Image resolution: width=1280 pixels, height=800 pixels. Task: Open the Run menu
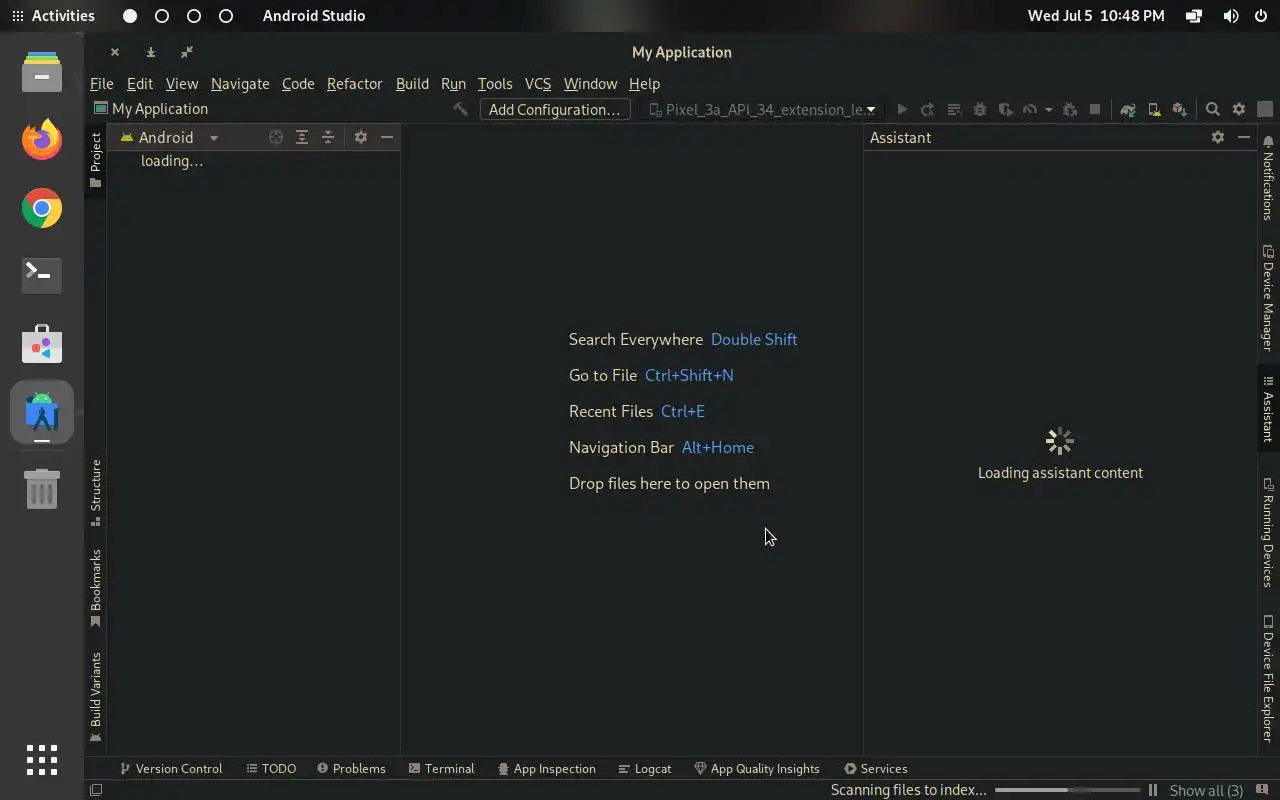point(453,83)
